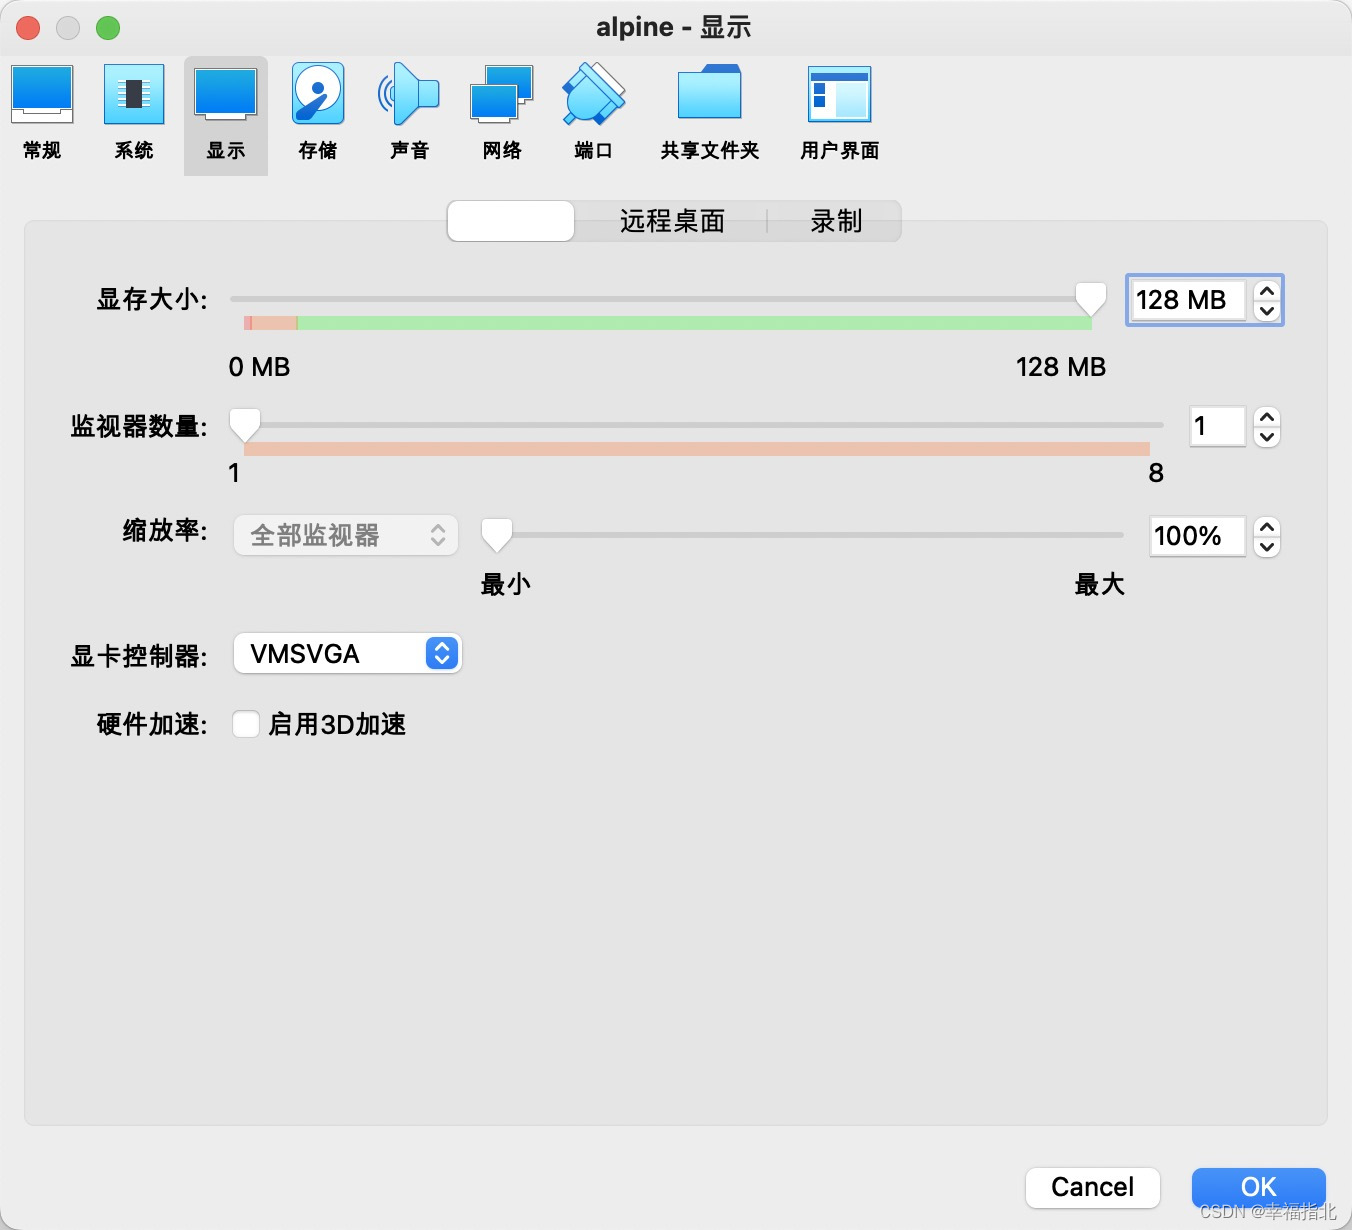The height and width of the screenshot is (1230, 1352).
Task: Confirm settings with the OK button
Action: 1259,1187
